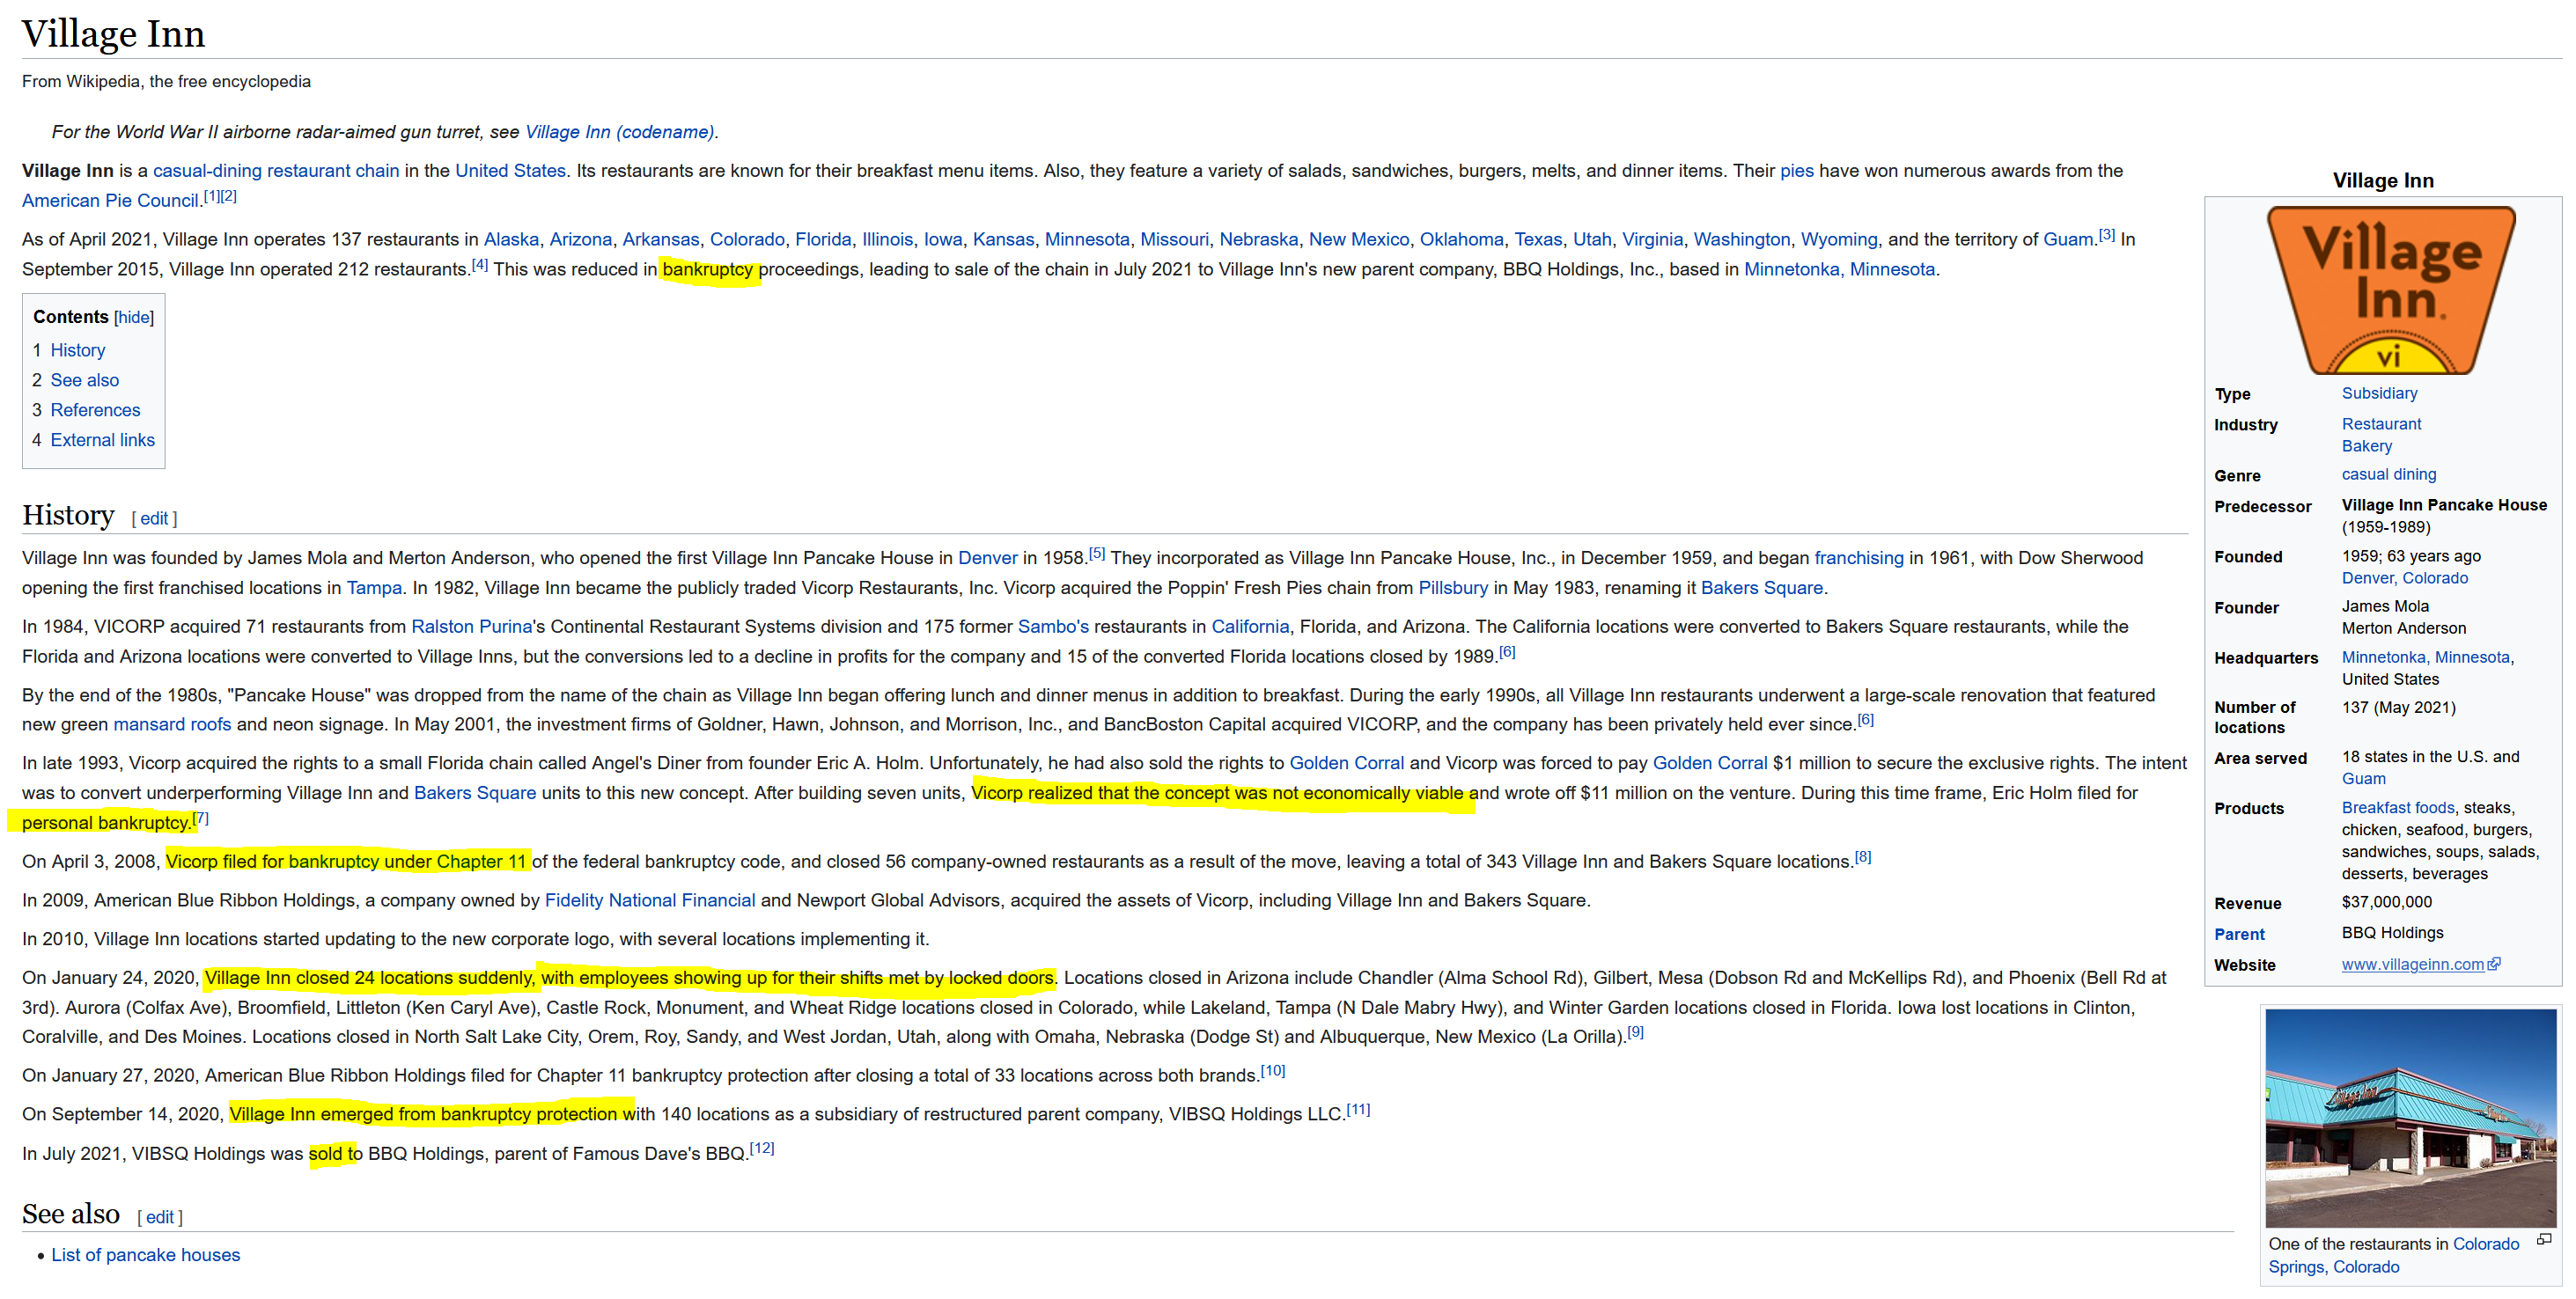Open the Arkansas state link
Viewport: 2576px width, 1299px height.
tap(661, 240)
